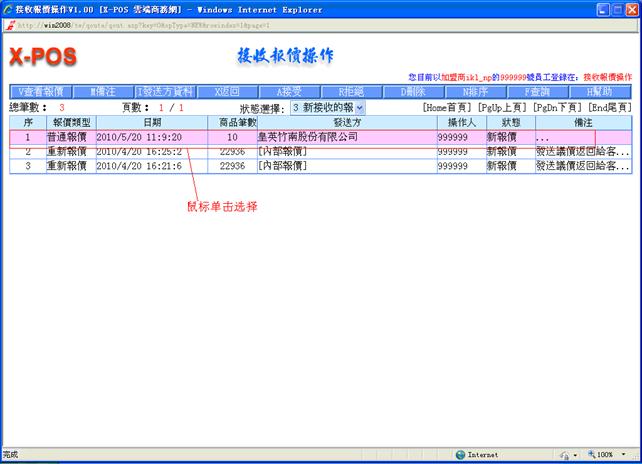Open the M備注 remark function
642x464 pixels.
pyautogui.click(x=104, y=91)
